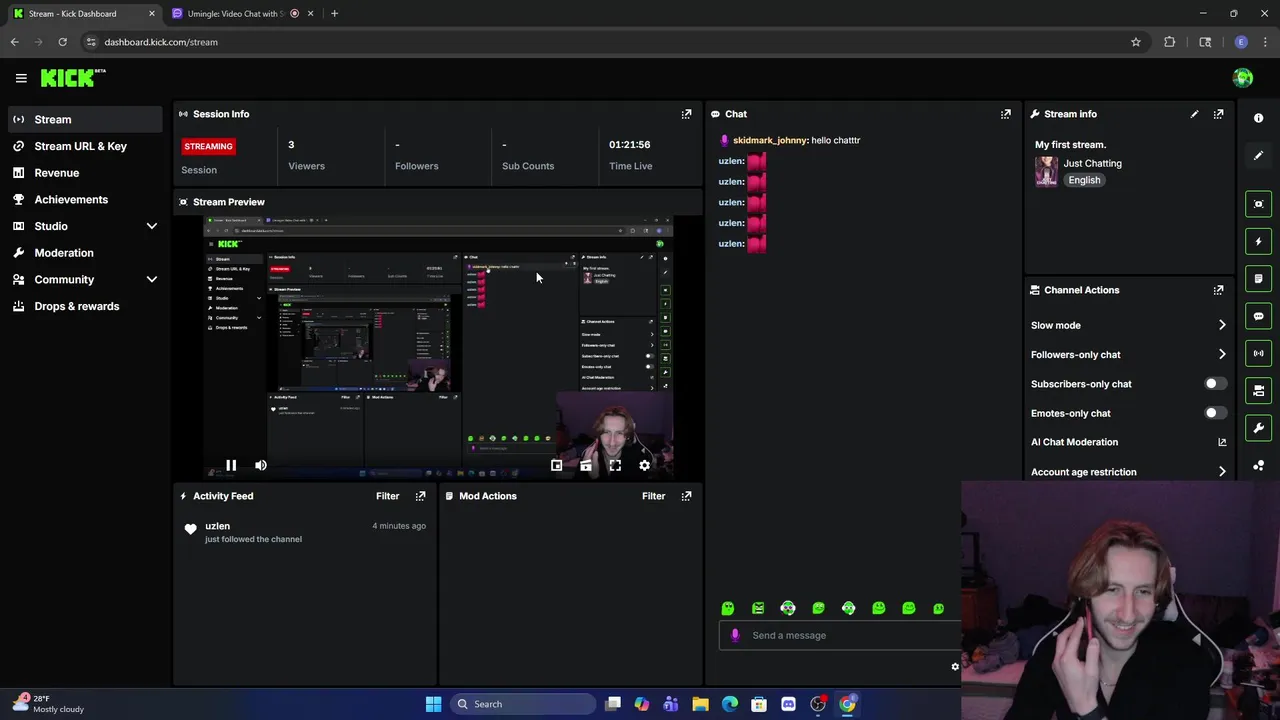This screenshot has width=1280, height=720.
Task: Click the three-dots cluster icon in sidebar
Action: (x=1259, y=465)
